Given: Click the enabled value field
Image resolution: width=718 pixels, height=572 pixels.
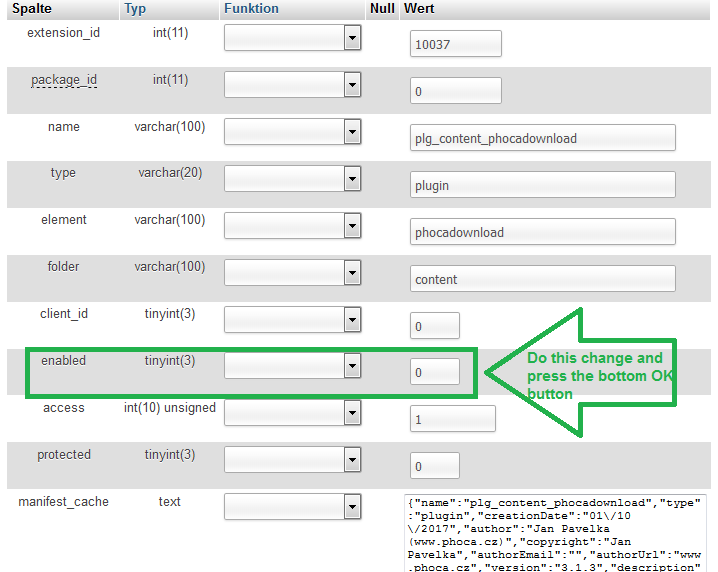Looking at the screenshot, I should [x=435, y=372].
